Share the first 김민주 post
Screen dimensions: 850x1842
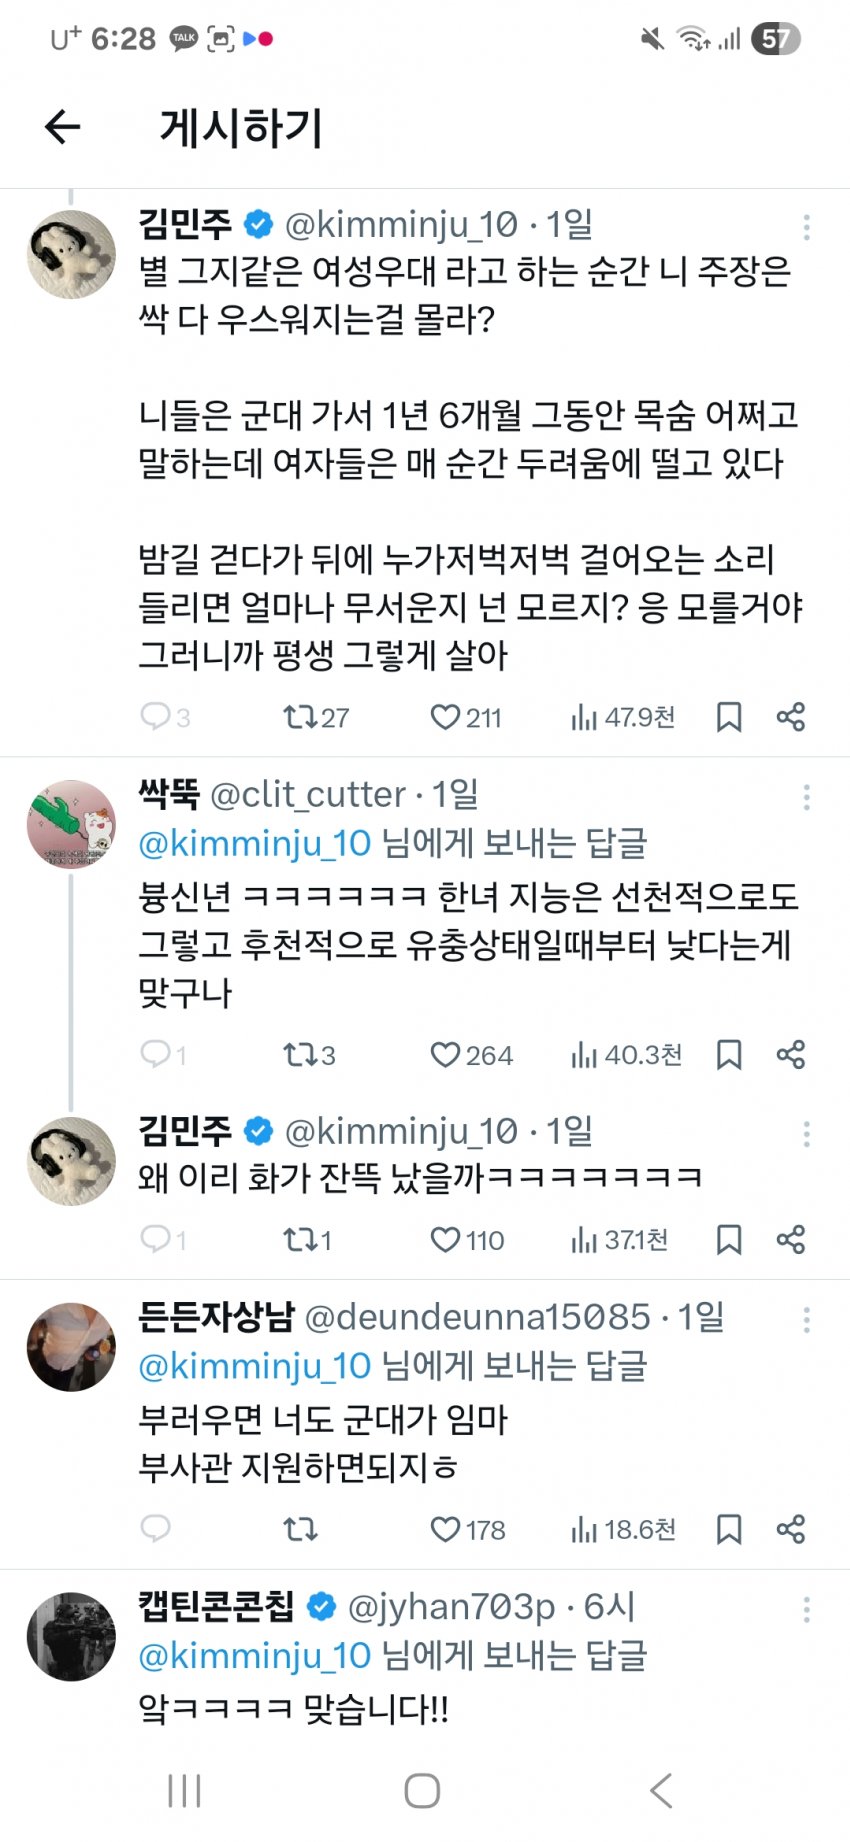tap(790, 717)
